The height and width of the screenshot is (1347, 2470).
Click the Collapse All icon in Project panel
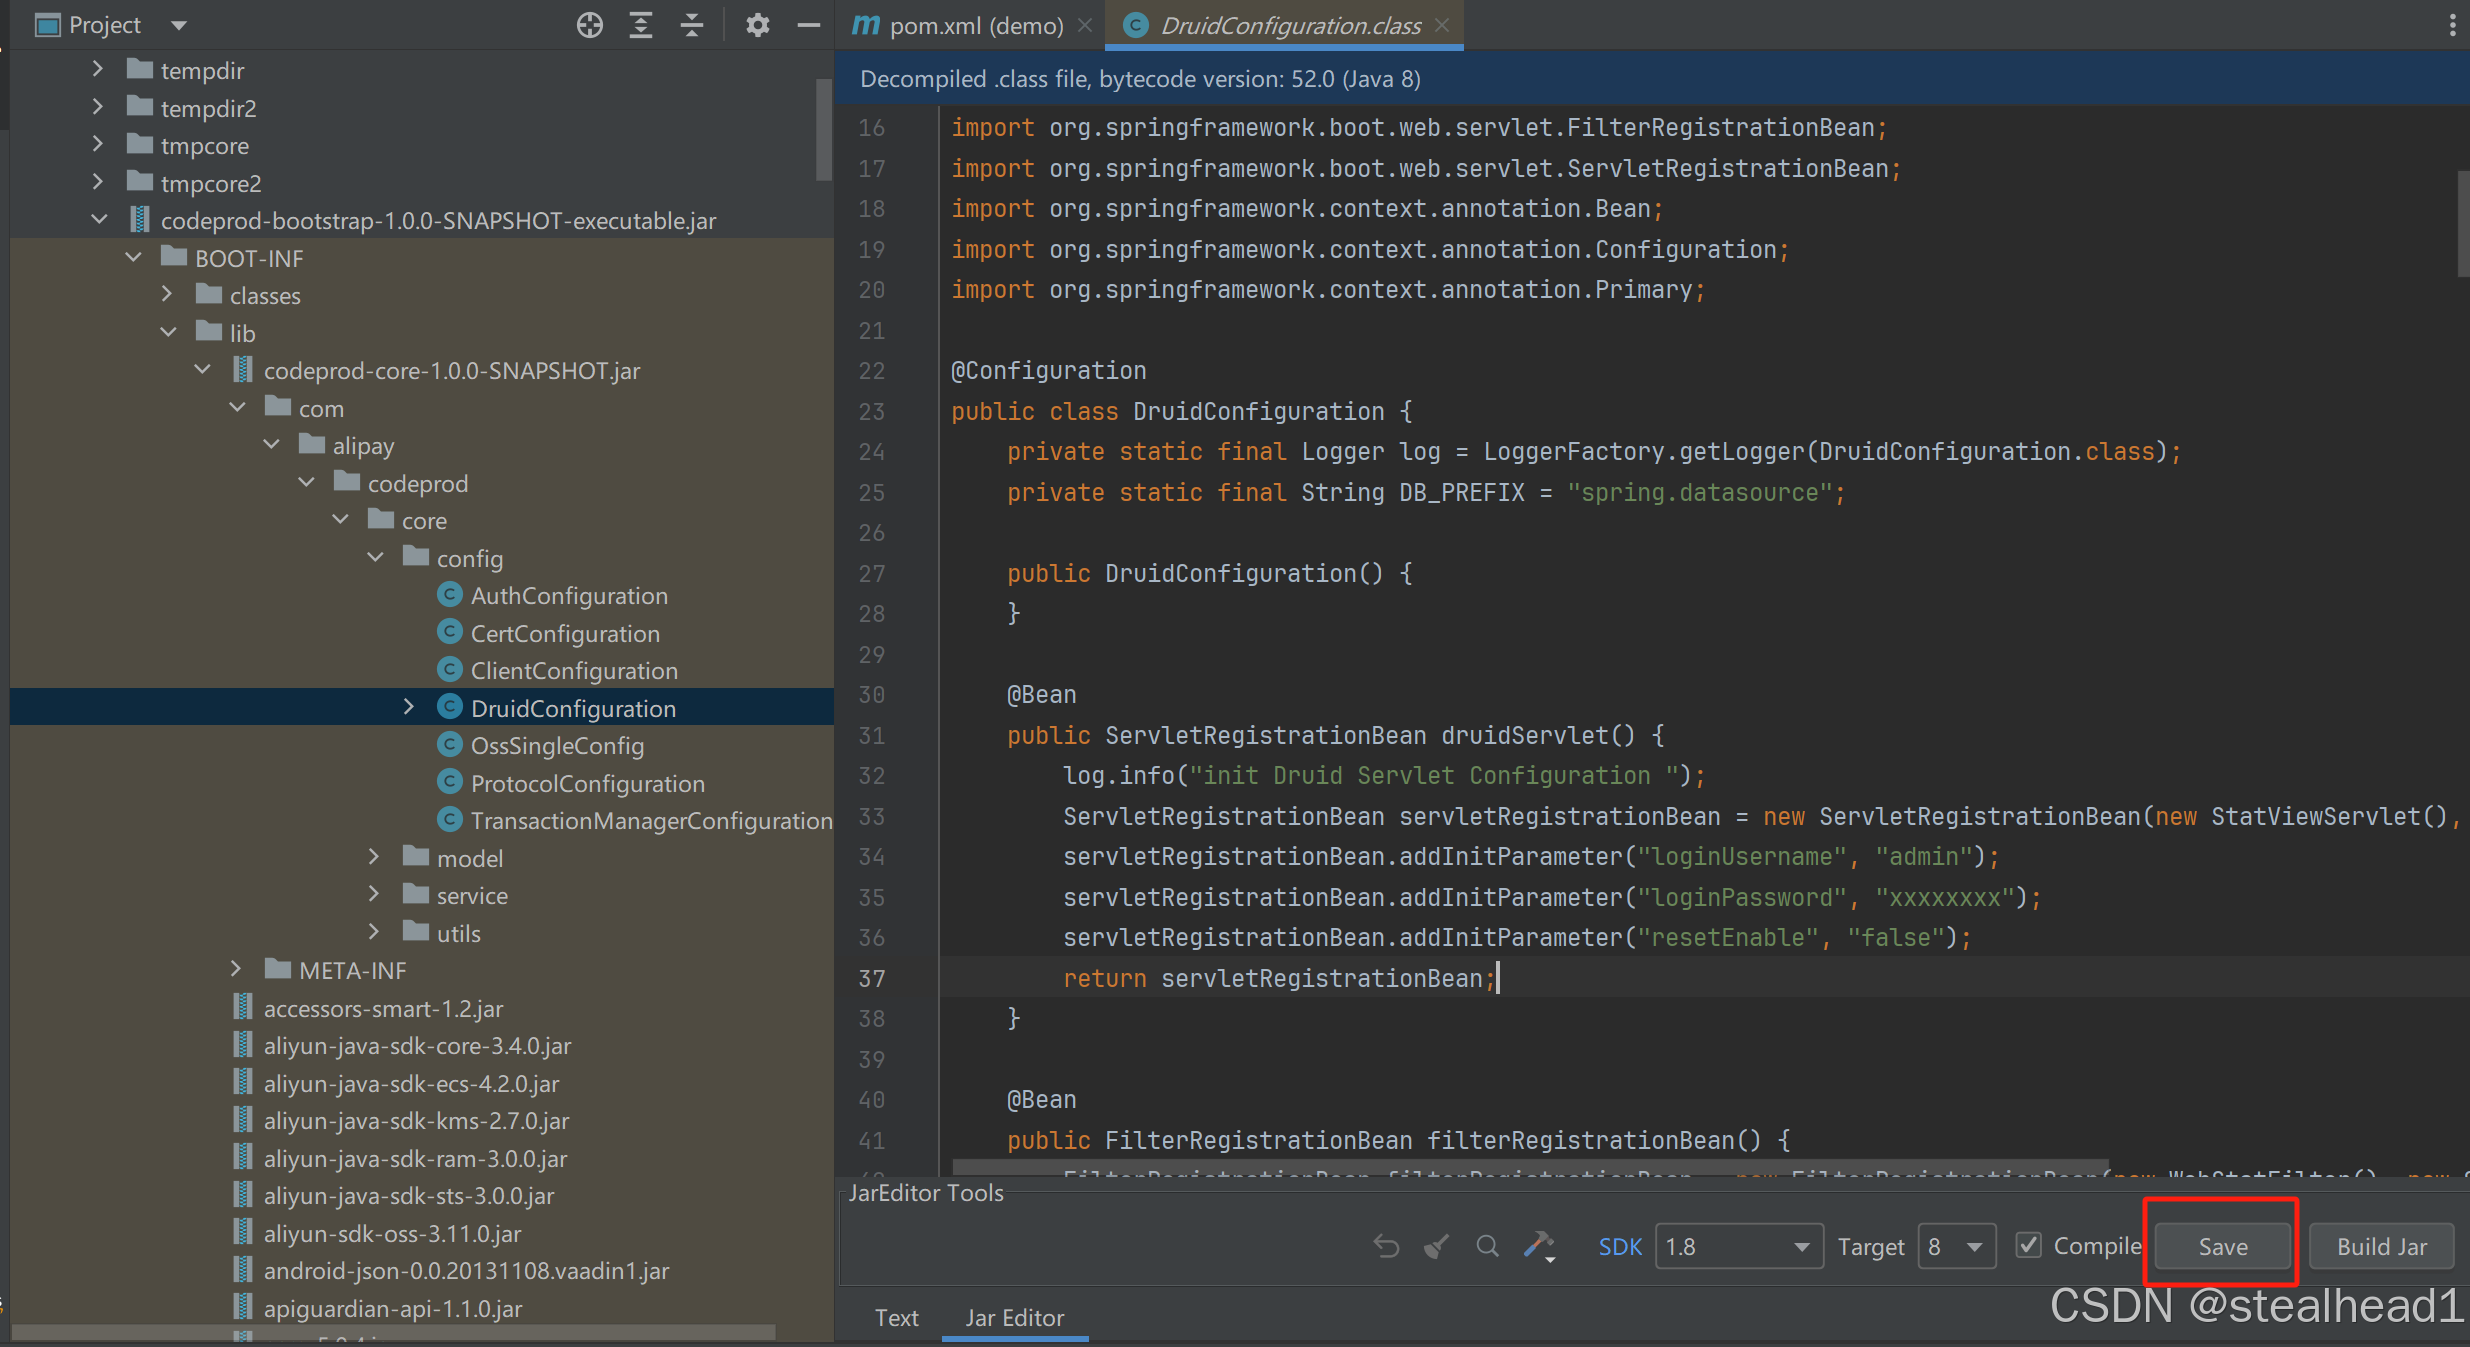click(692, 25)
